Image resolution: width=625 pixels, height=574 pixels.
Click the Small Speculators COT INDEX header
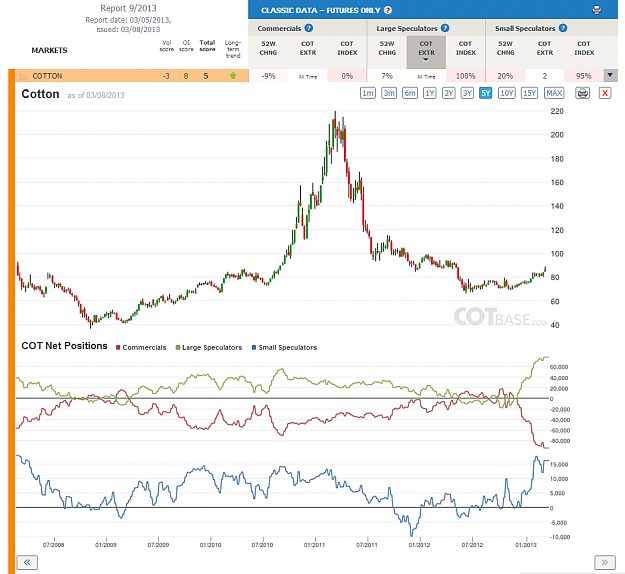point(584,48)
